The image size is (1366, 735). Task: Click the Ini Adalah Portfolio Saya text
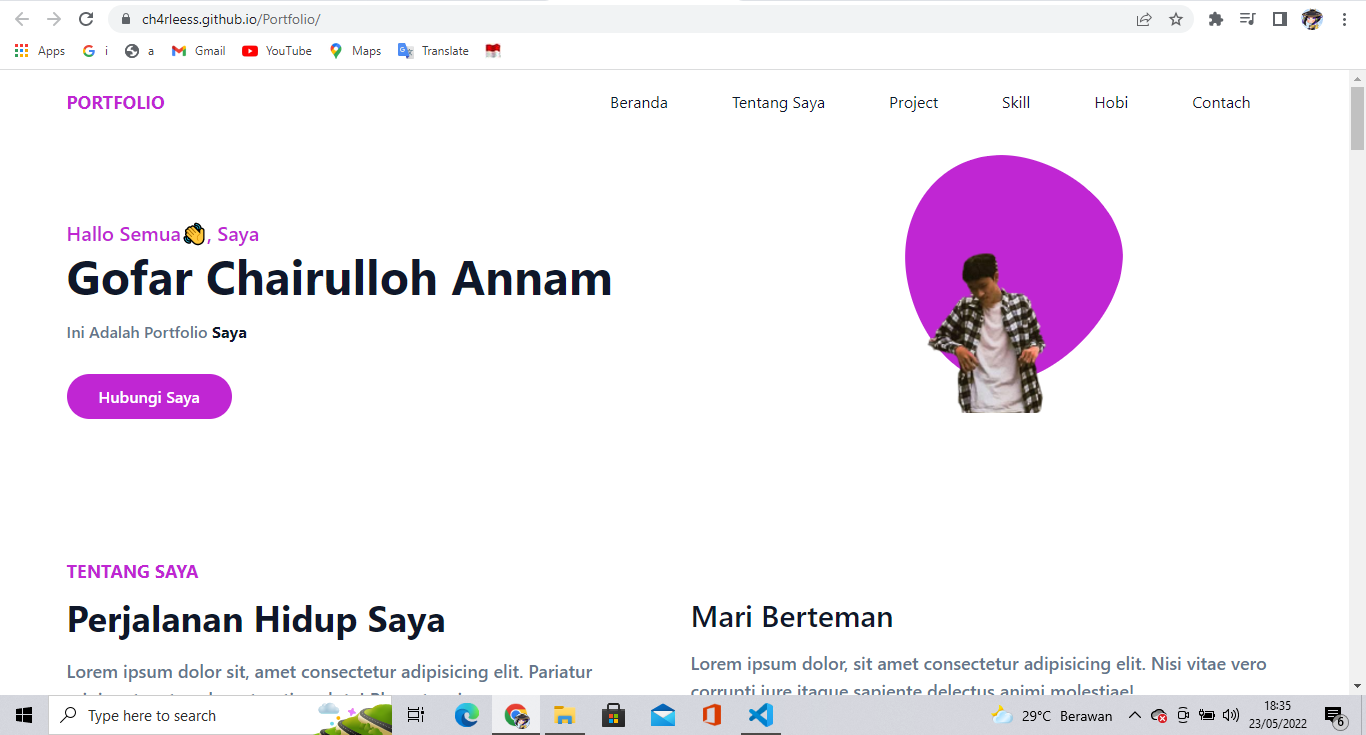[157, 333]
